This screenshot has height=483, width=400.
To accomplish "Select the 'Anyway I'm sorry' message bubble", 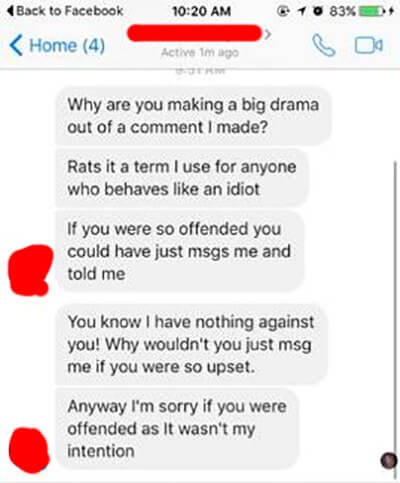I will coord(177,428).
